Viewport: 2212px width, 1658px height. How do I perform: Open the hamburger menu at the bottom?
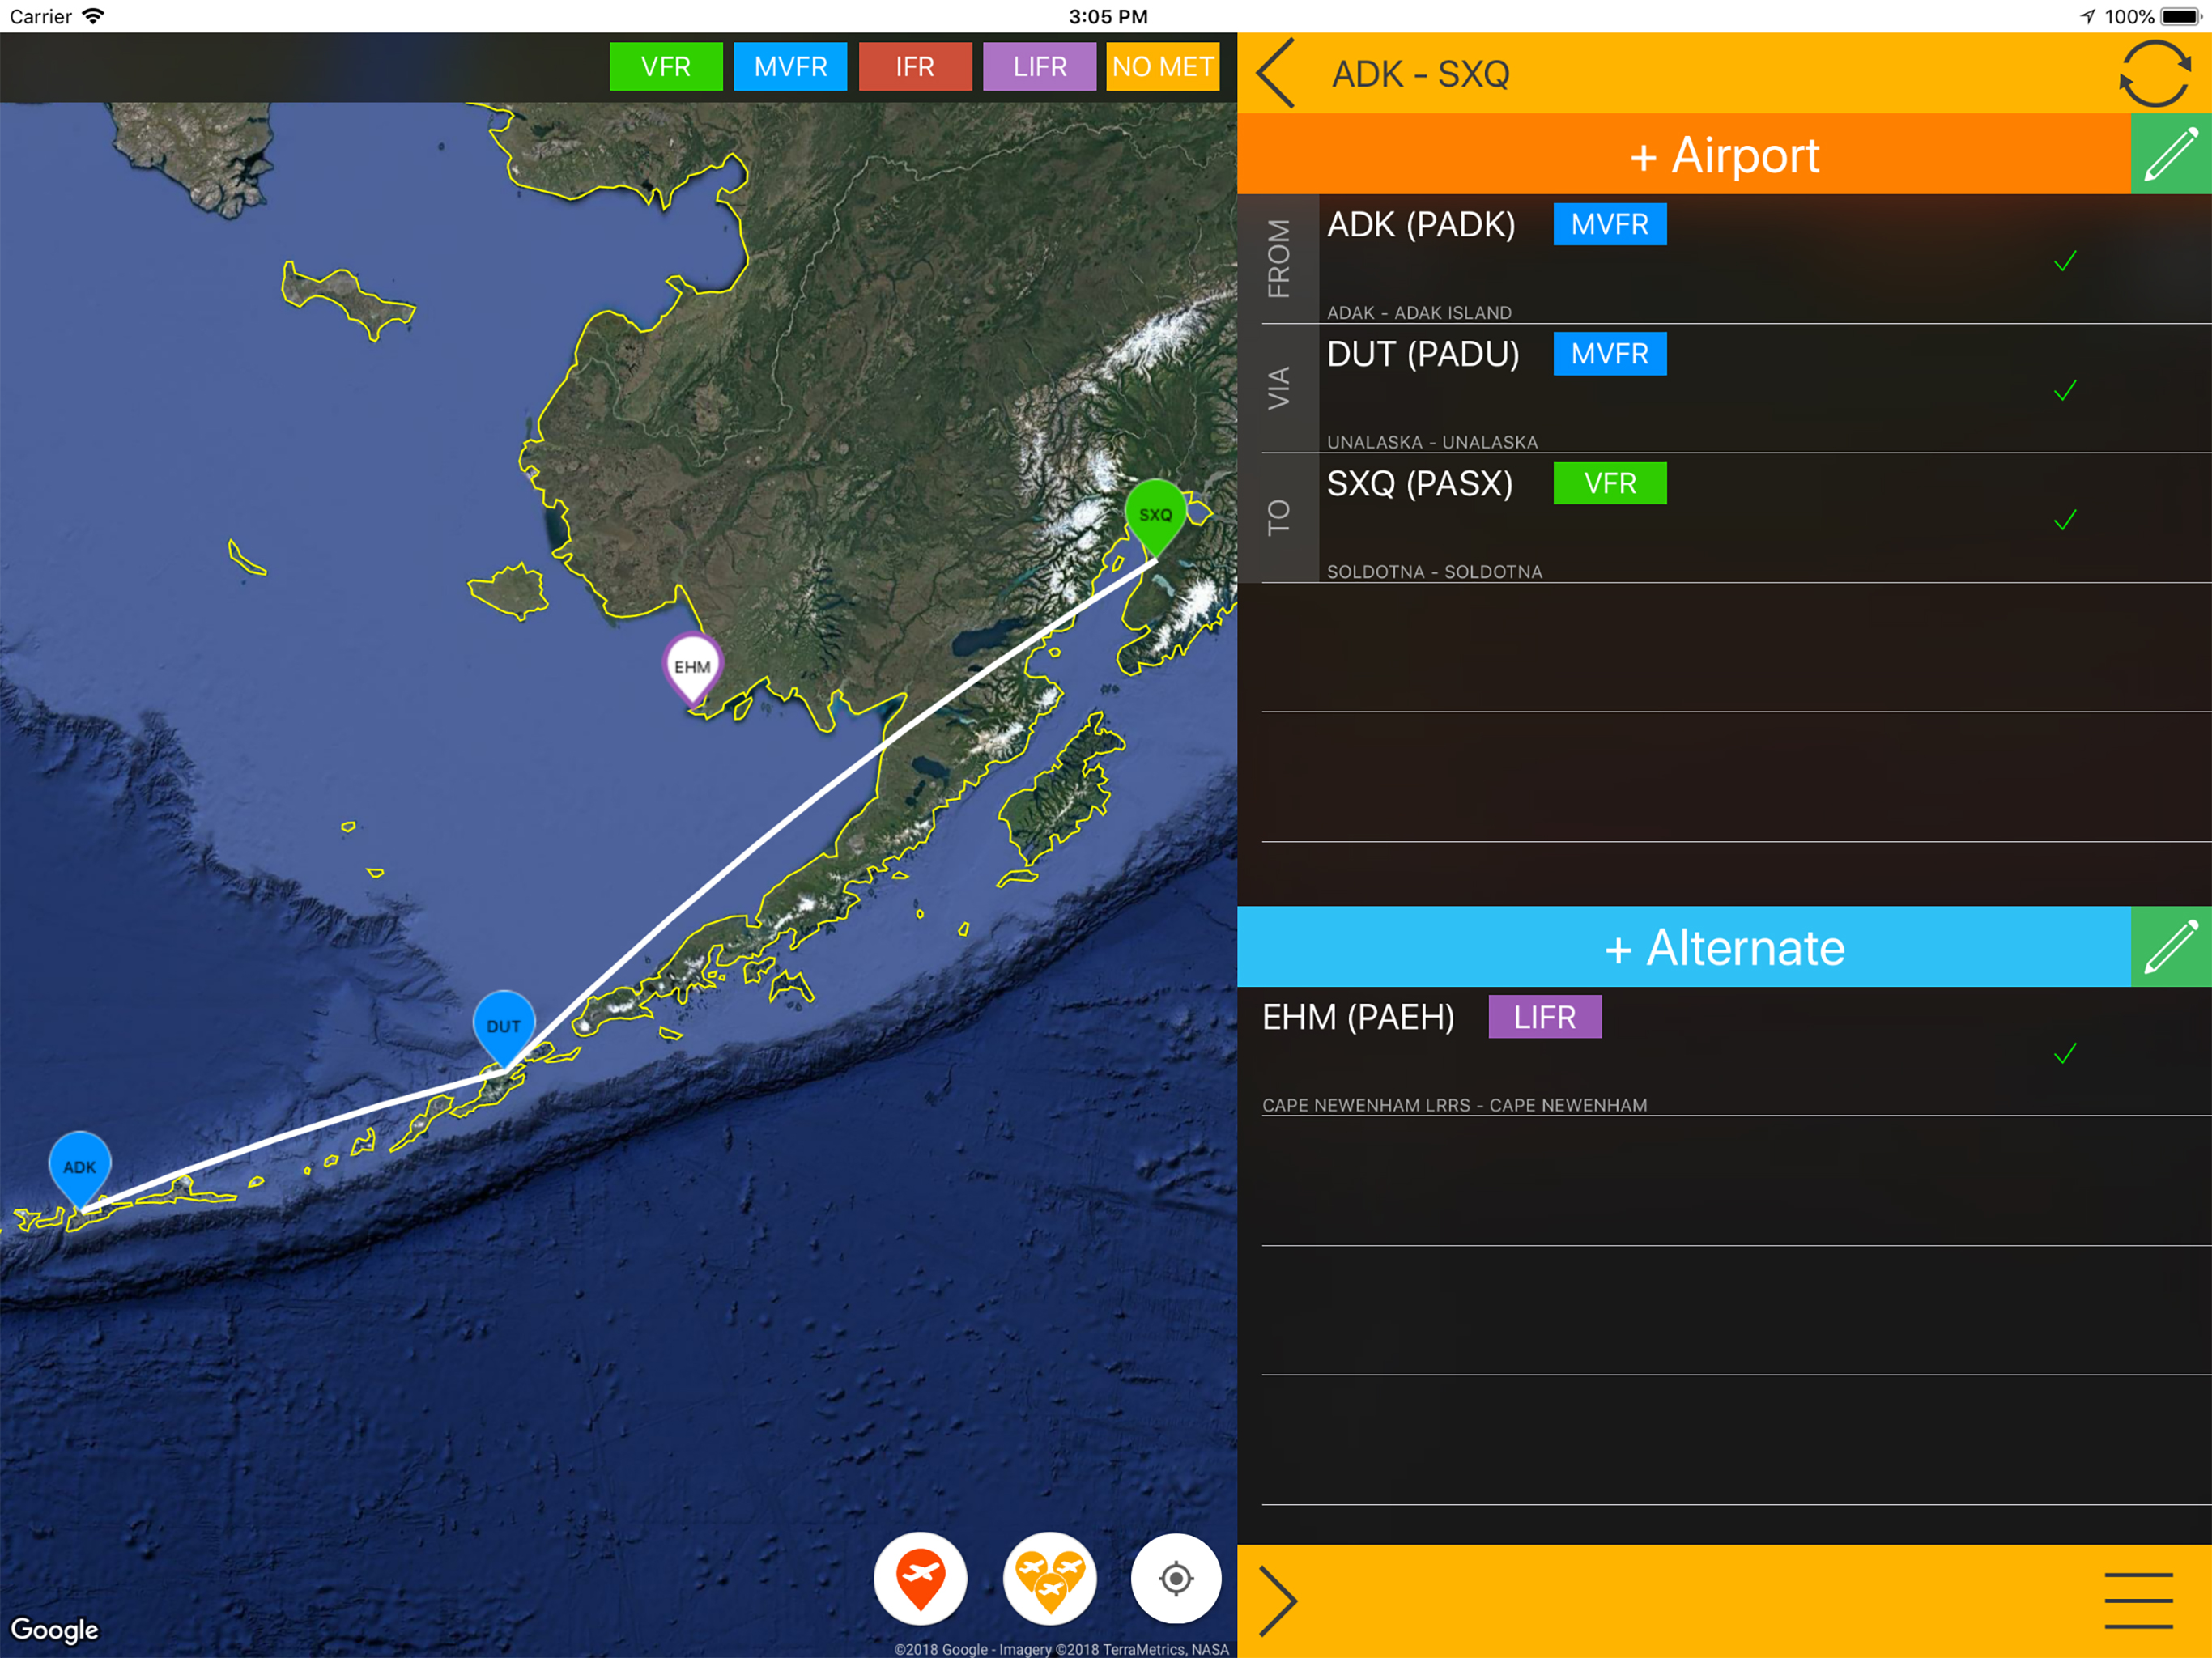[x=2138, y=1600]
